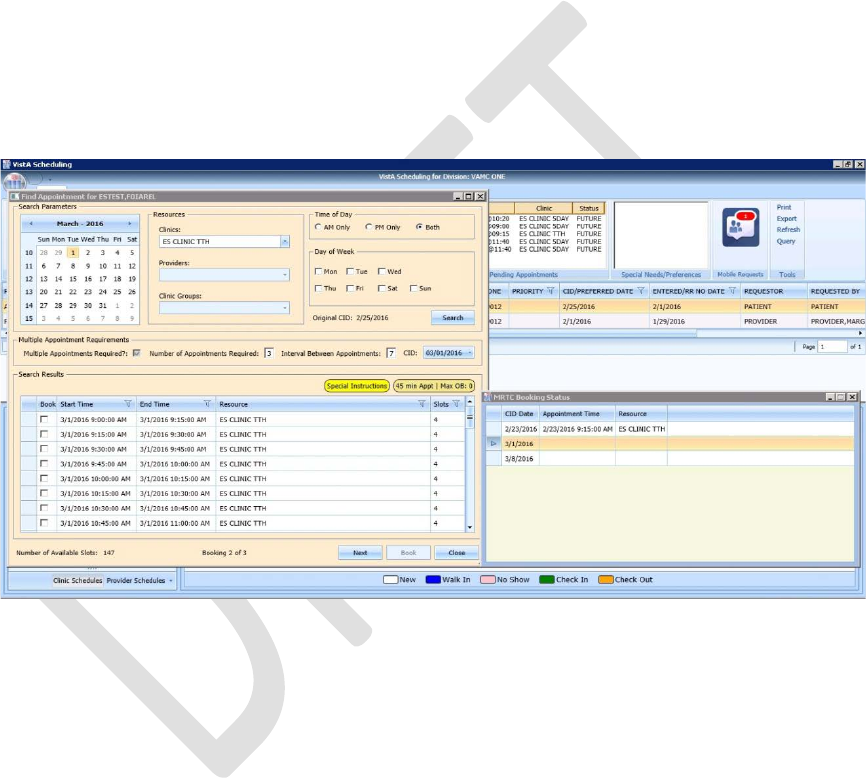The height and width of the screenshot is (778, 866).
Task: Check the Tue day checkbox
Action: (350, 271)
